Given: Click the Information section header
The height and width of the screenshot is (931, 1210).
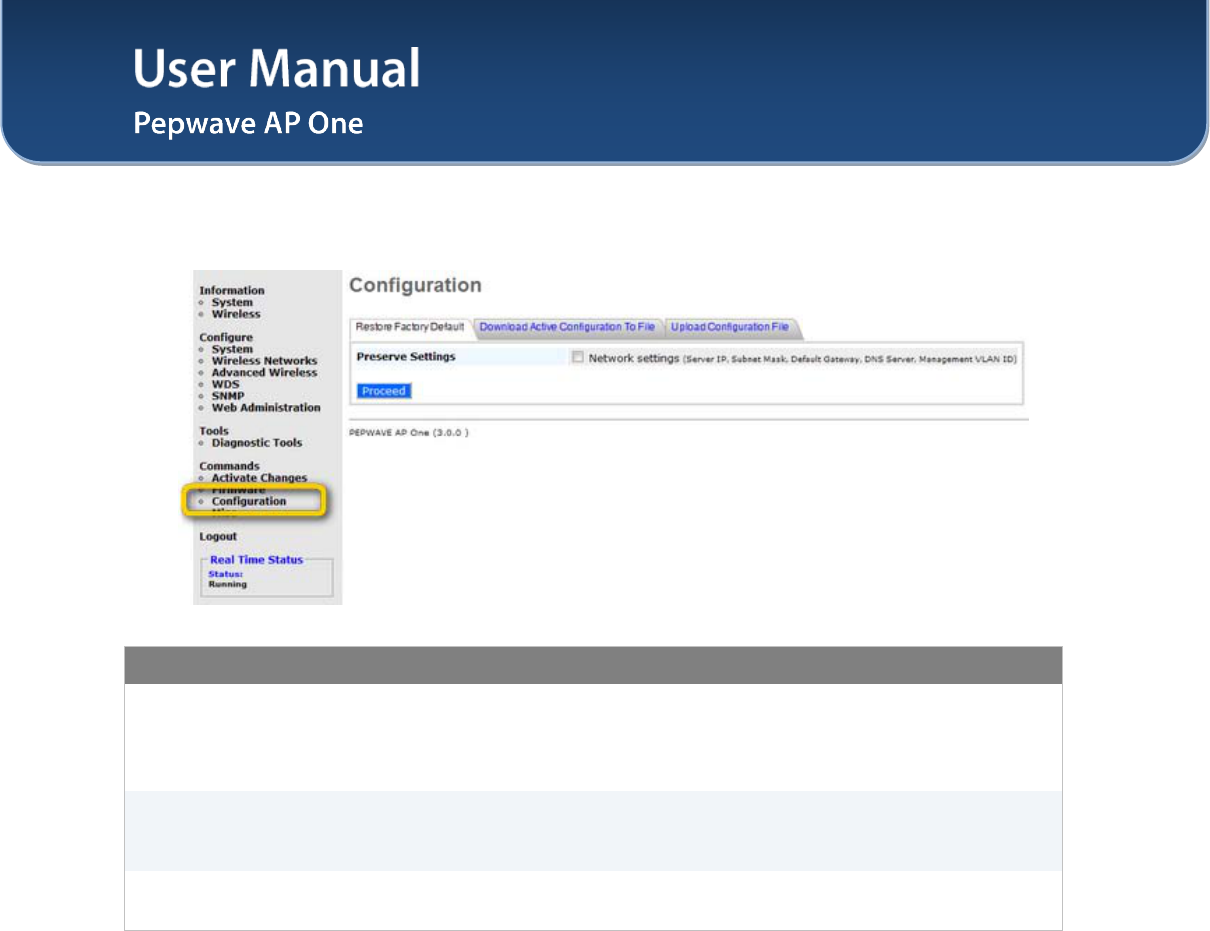Looking at the screenshot, I should coord(232,291).
